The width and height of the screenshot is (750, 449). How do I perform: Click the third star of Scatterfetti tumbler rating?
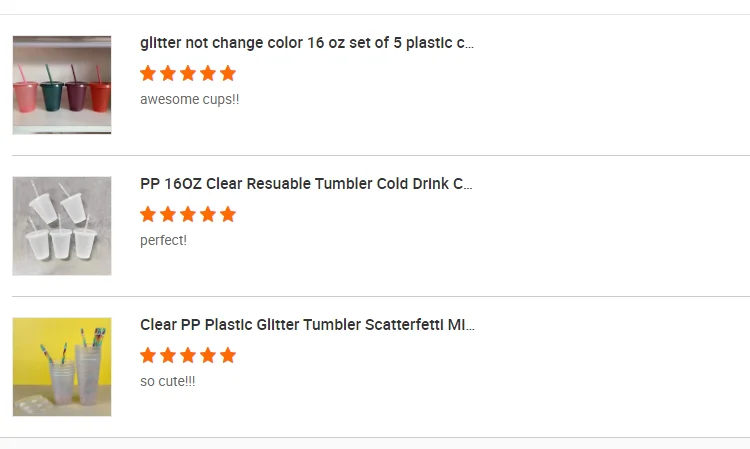(188, 355)
